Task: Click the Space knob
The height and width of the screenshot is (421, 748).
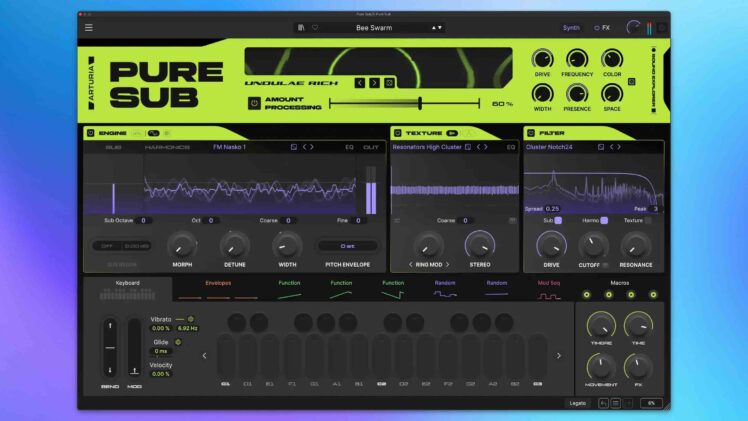Action: tap(612, 94)
